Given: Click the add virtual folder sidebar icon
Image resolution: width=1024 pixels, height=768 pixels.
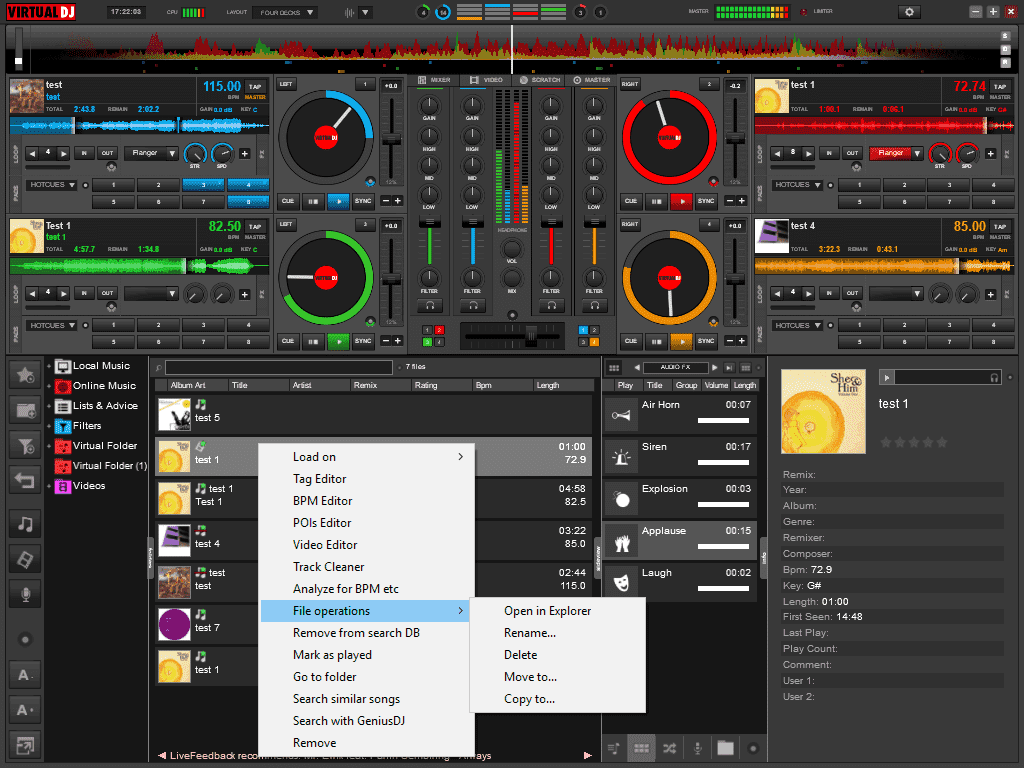Looking at the screenshot, I should [25, 410].
